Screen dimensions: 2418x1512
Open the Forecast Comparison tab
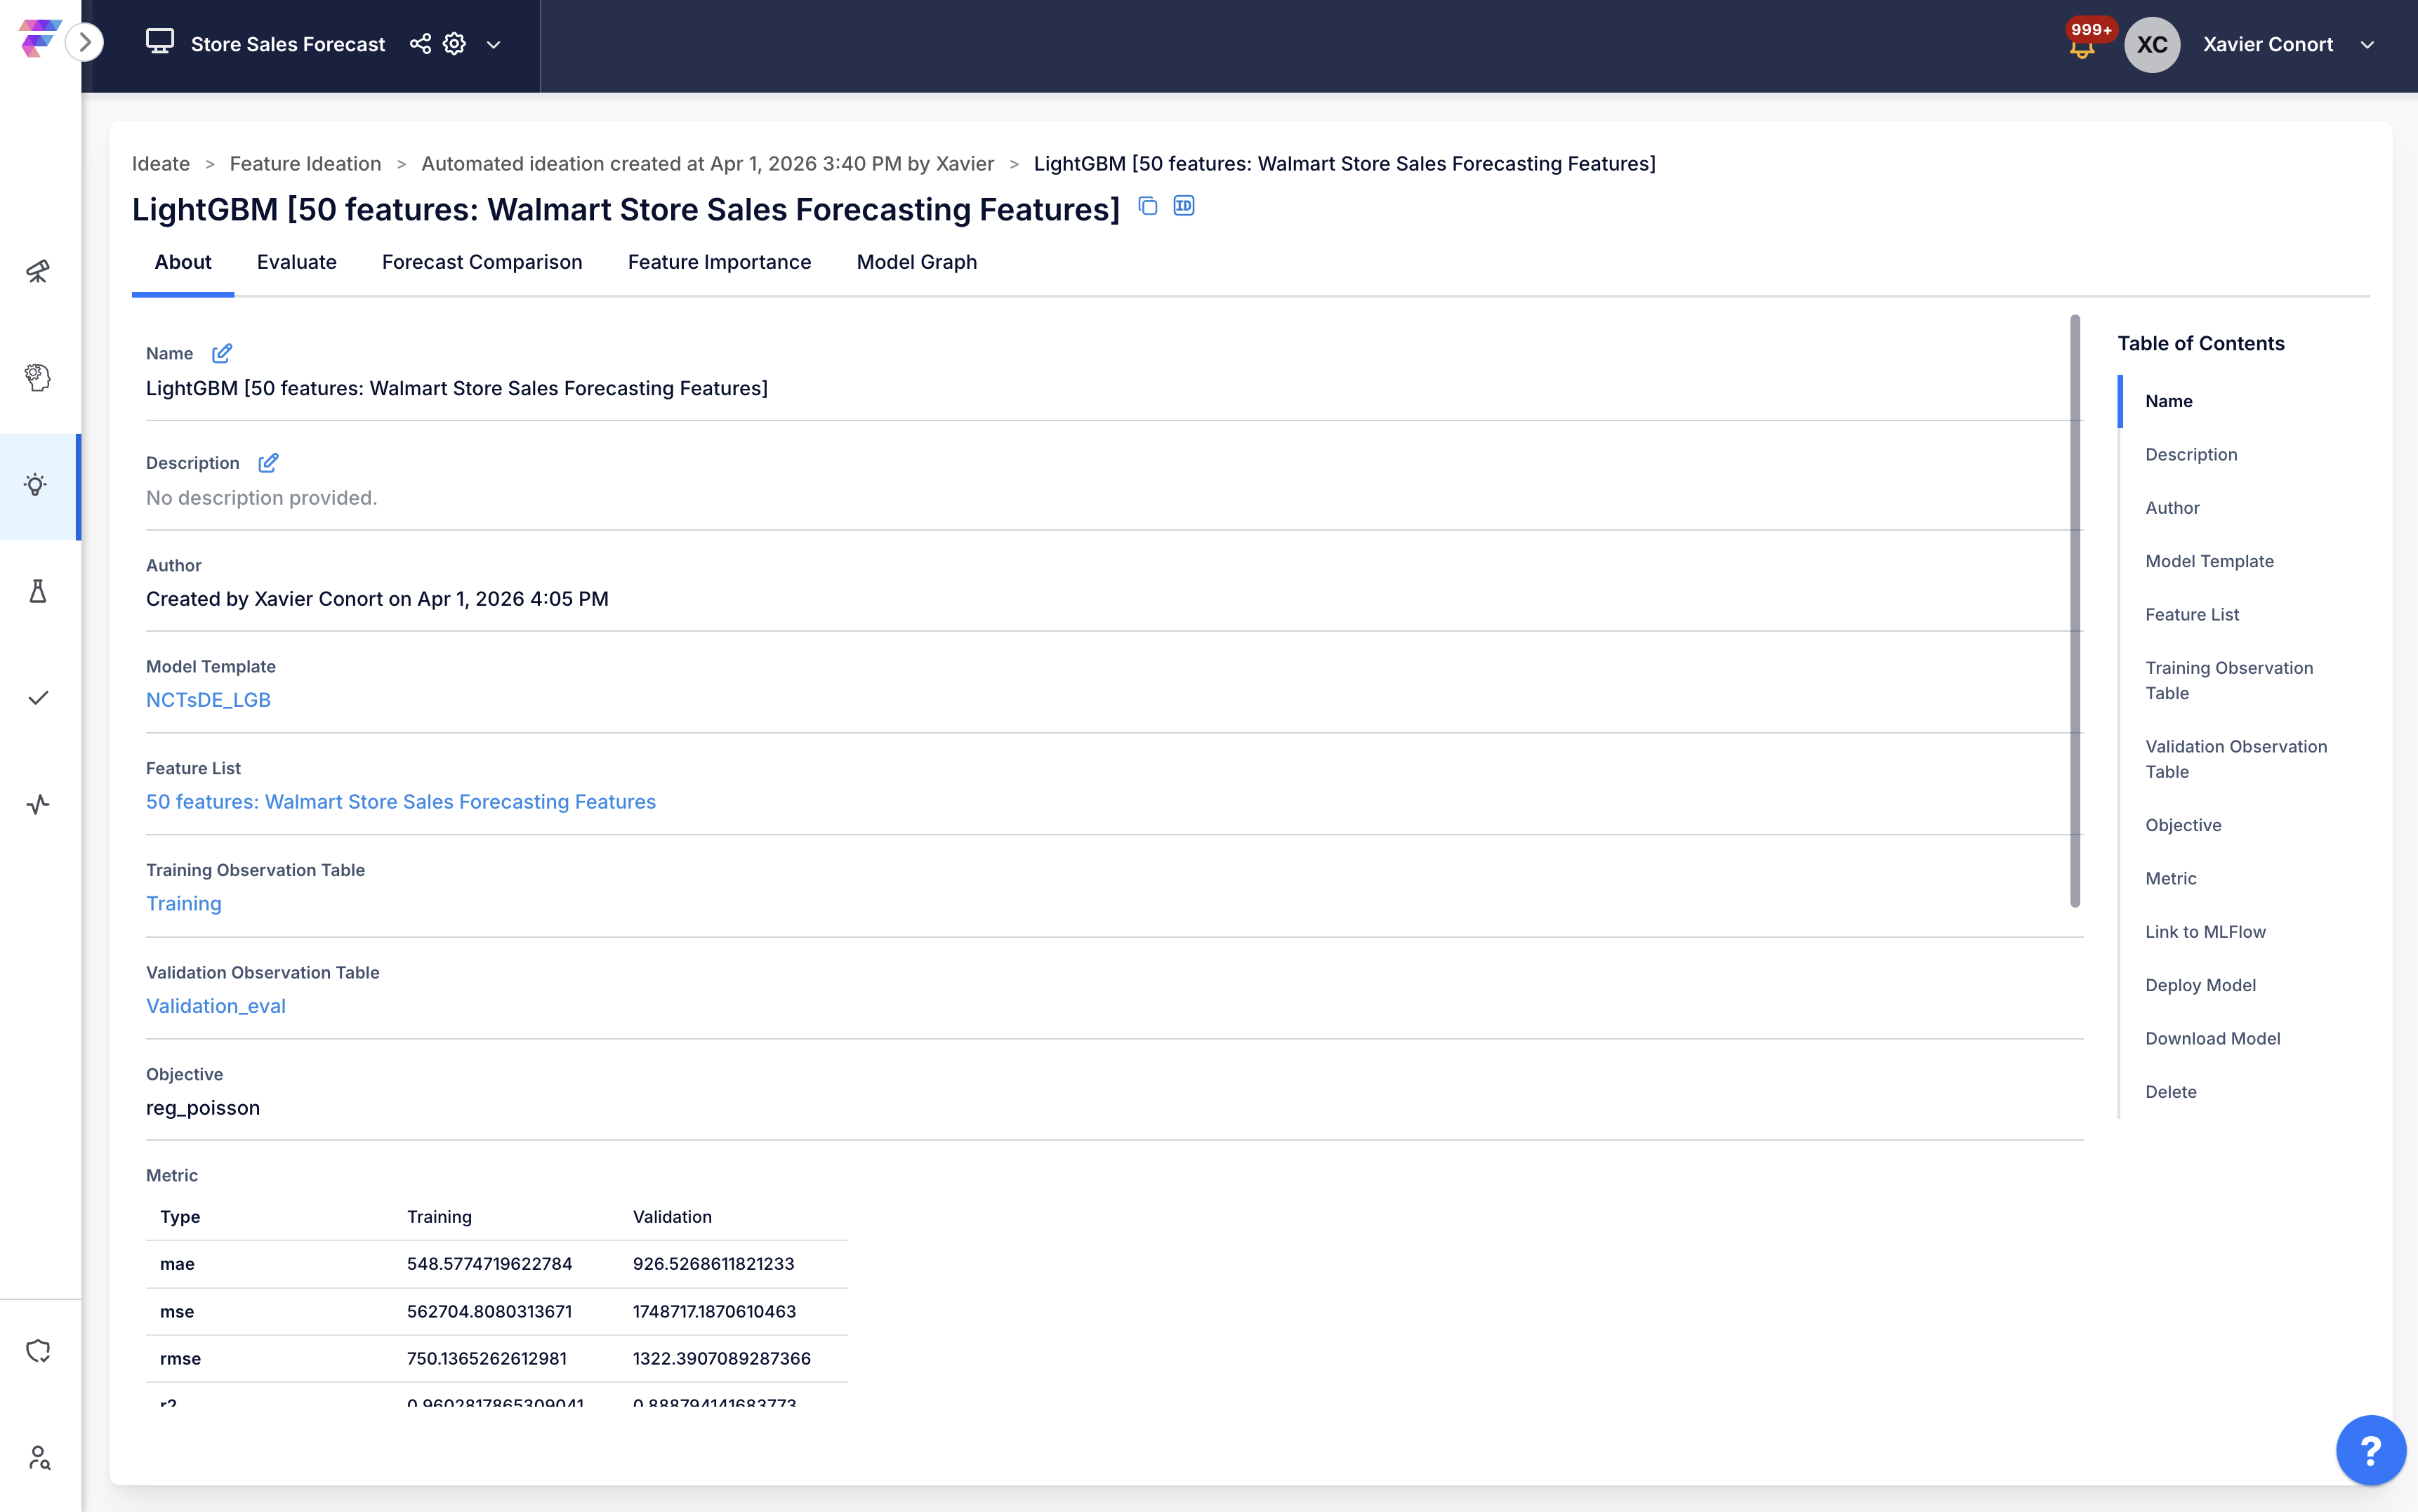[482, 262]
